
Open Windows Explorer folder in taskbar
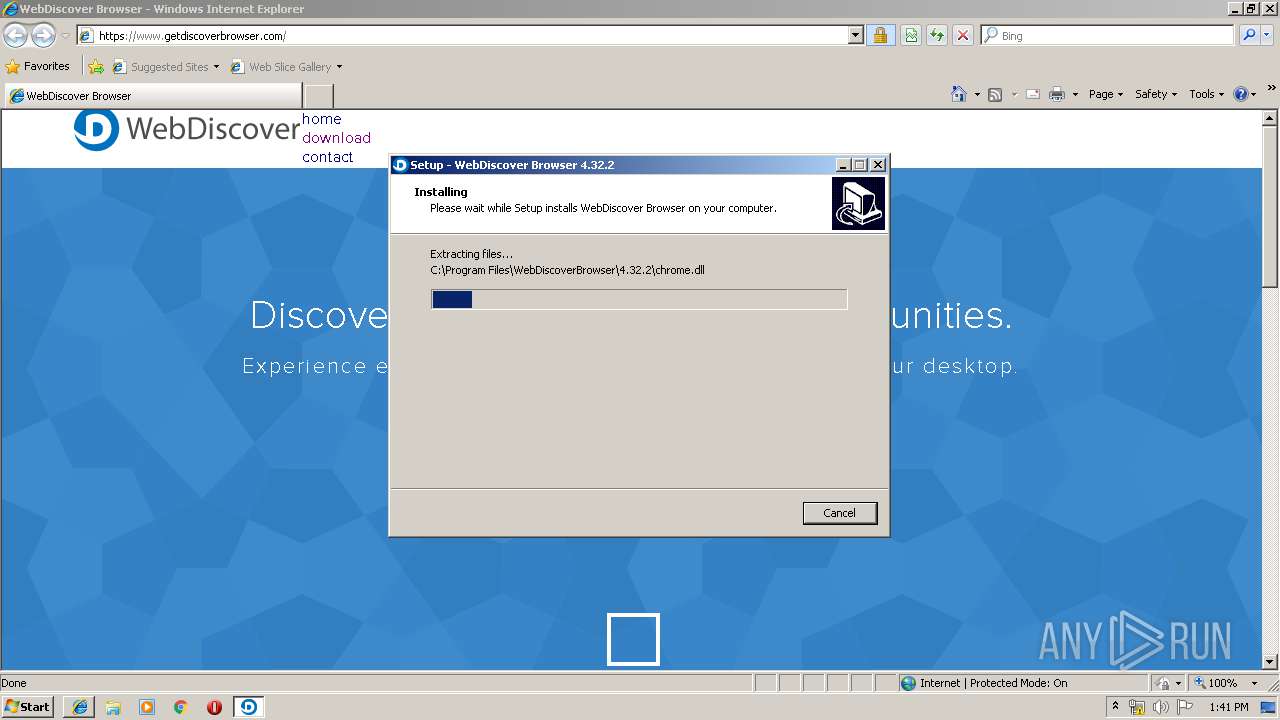point(113,707)
